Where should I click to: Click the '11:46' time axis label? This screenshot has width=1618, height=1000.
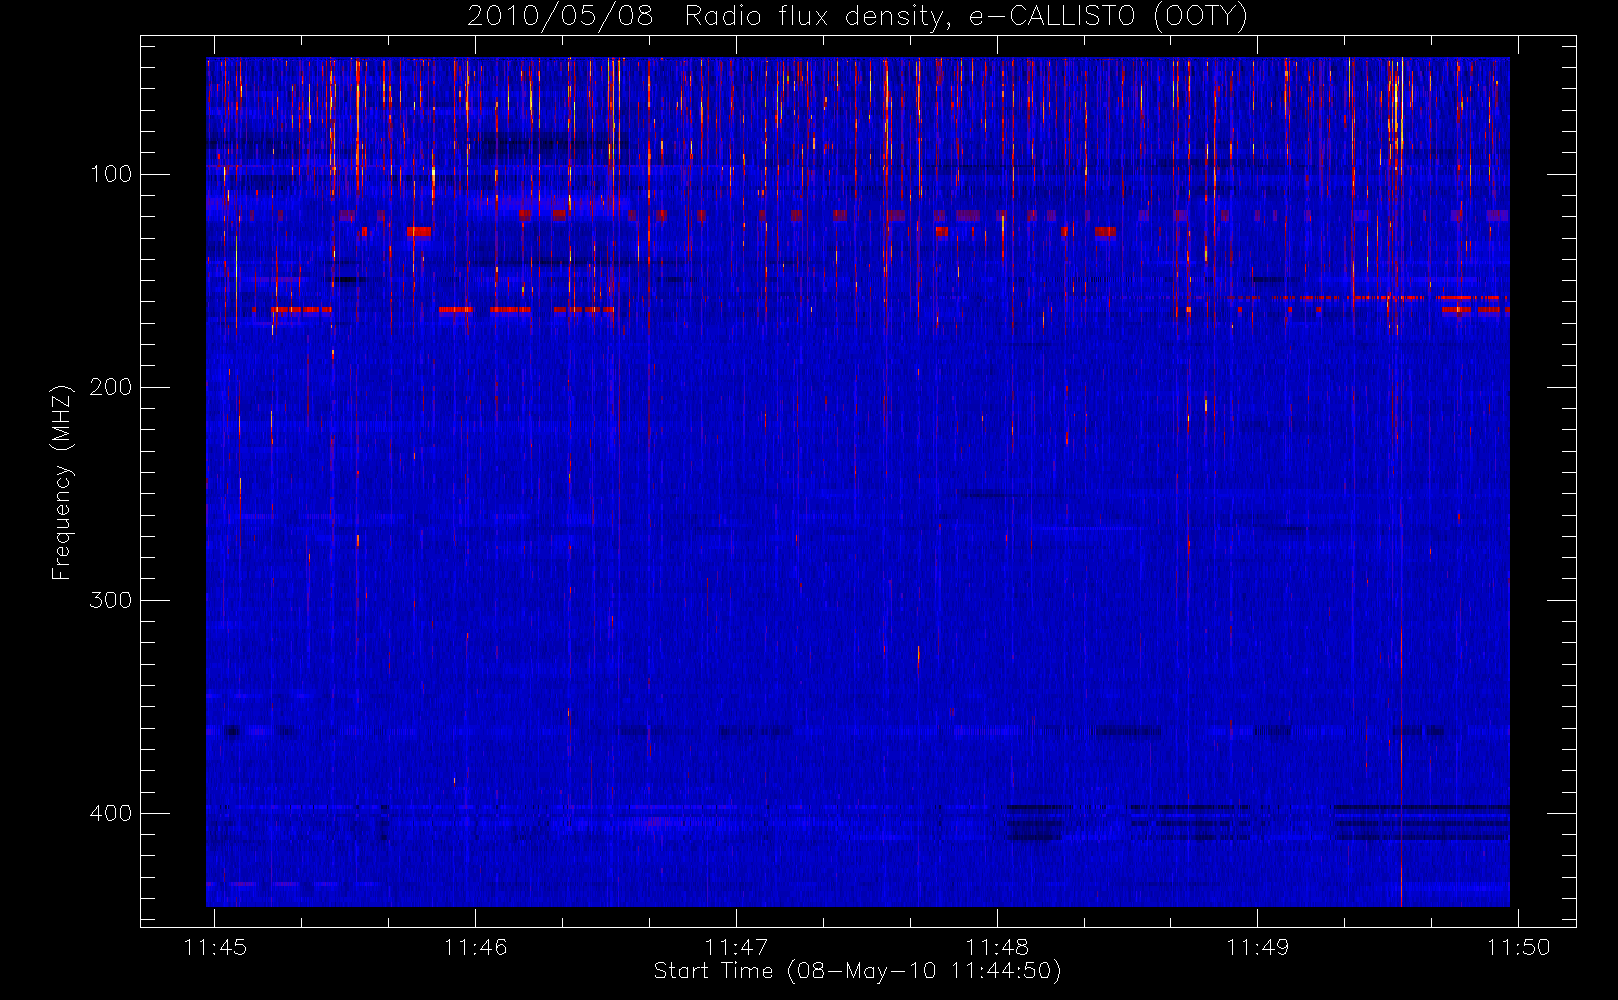(475, 947)
